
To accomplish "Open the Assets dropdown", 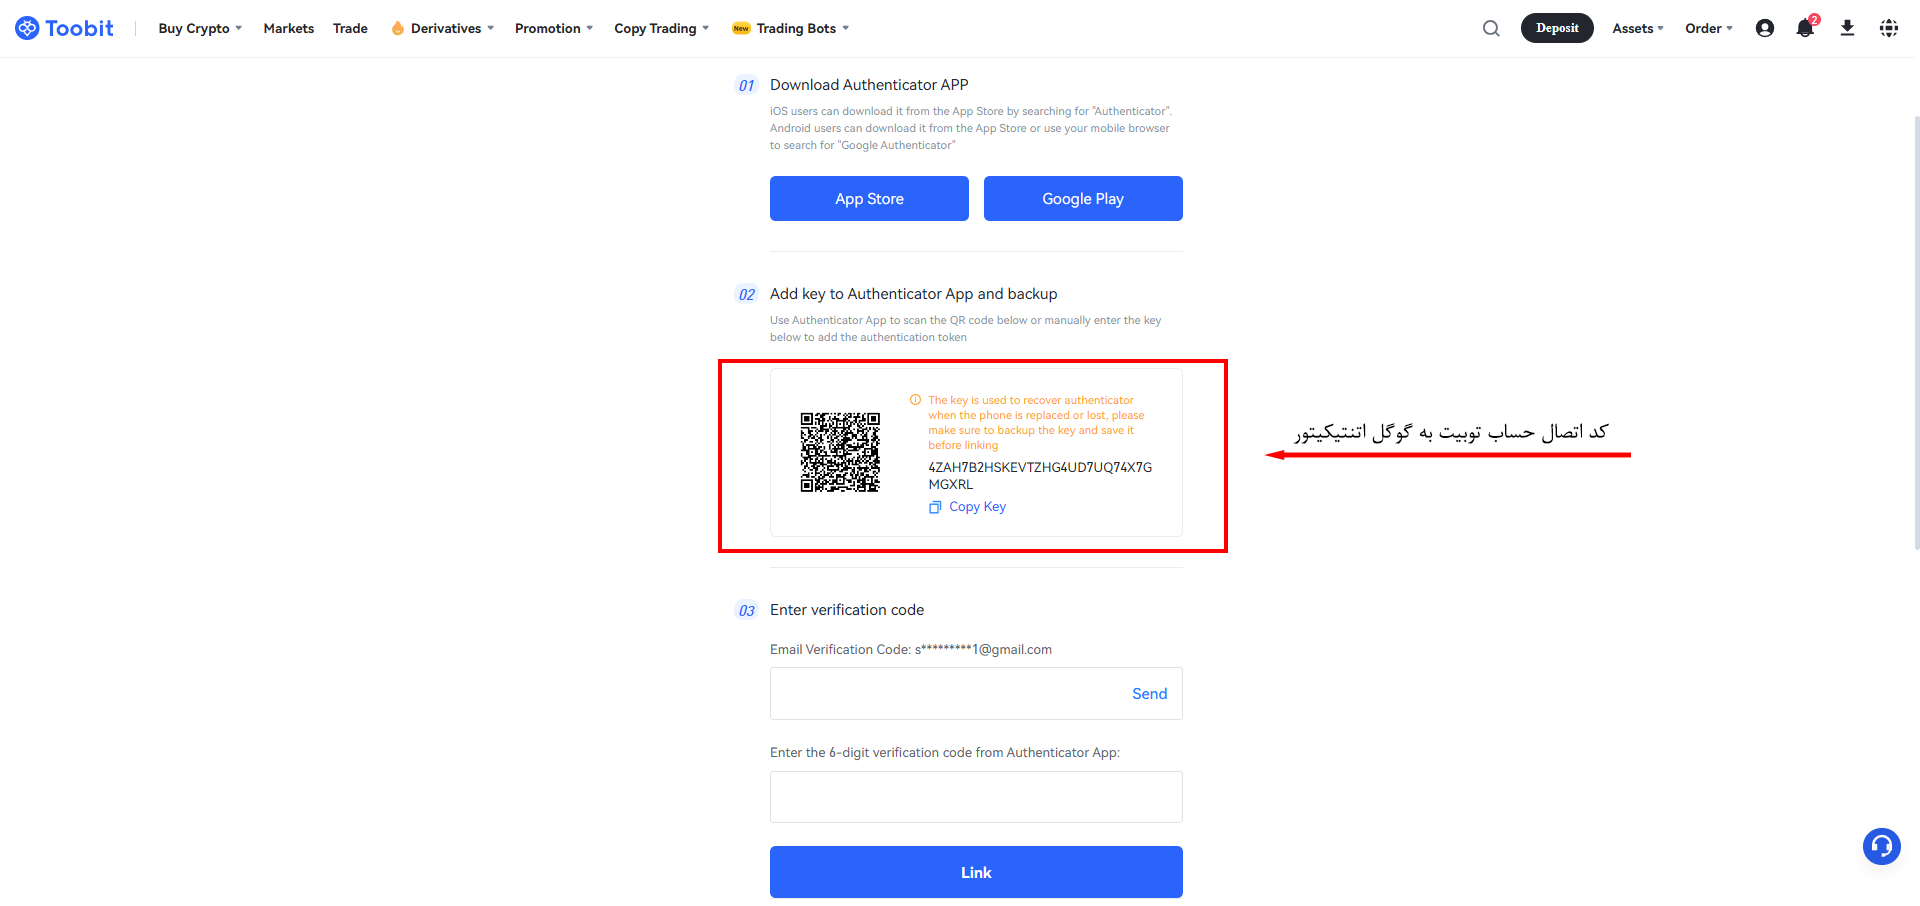I will [x=1637, y=28].
